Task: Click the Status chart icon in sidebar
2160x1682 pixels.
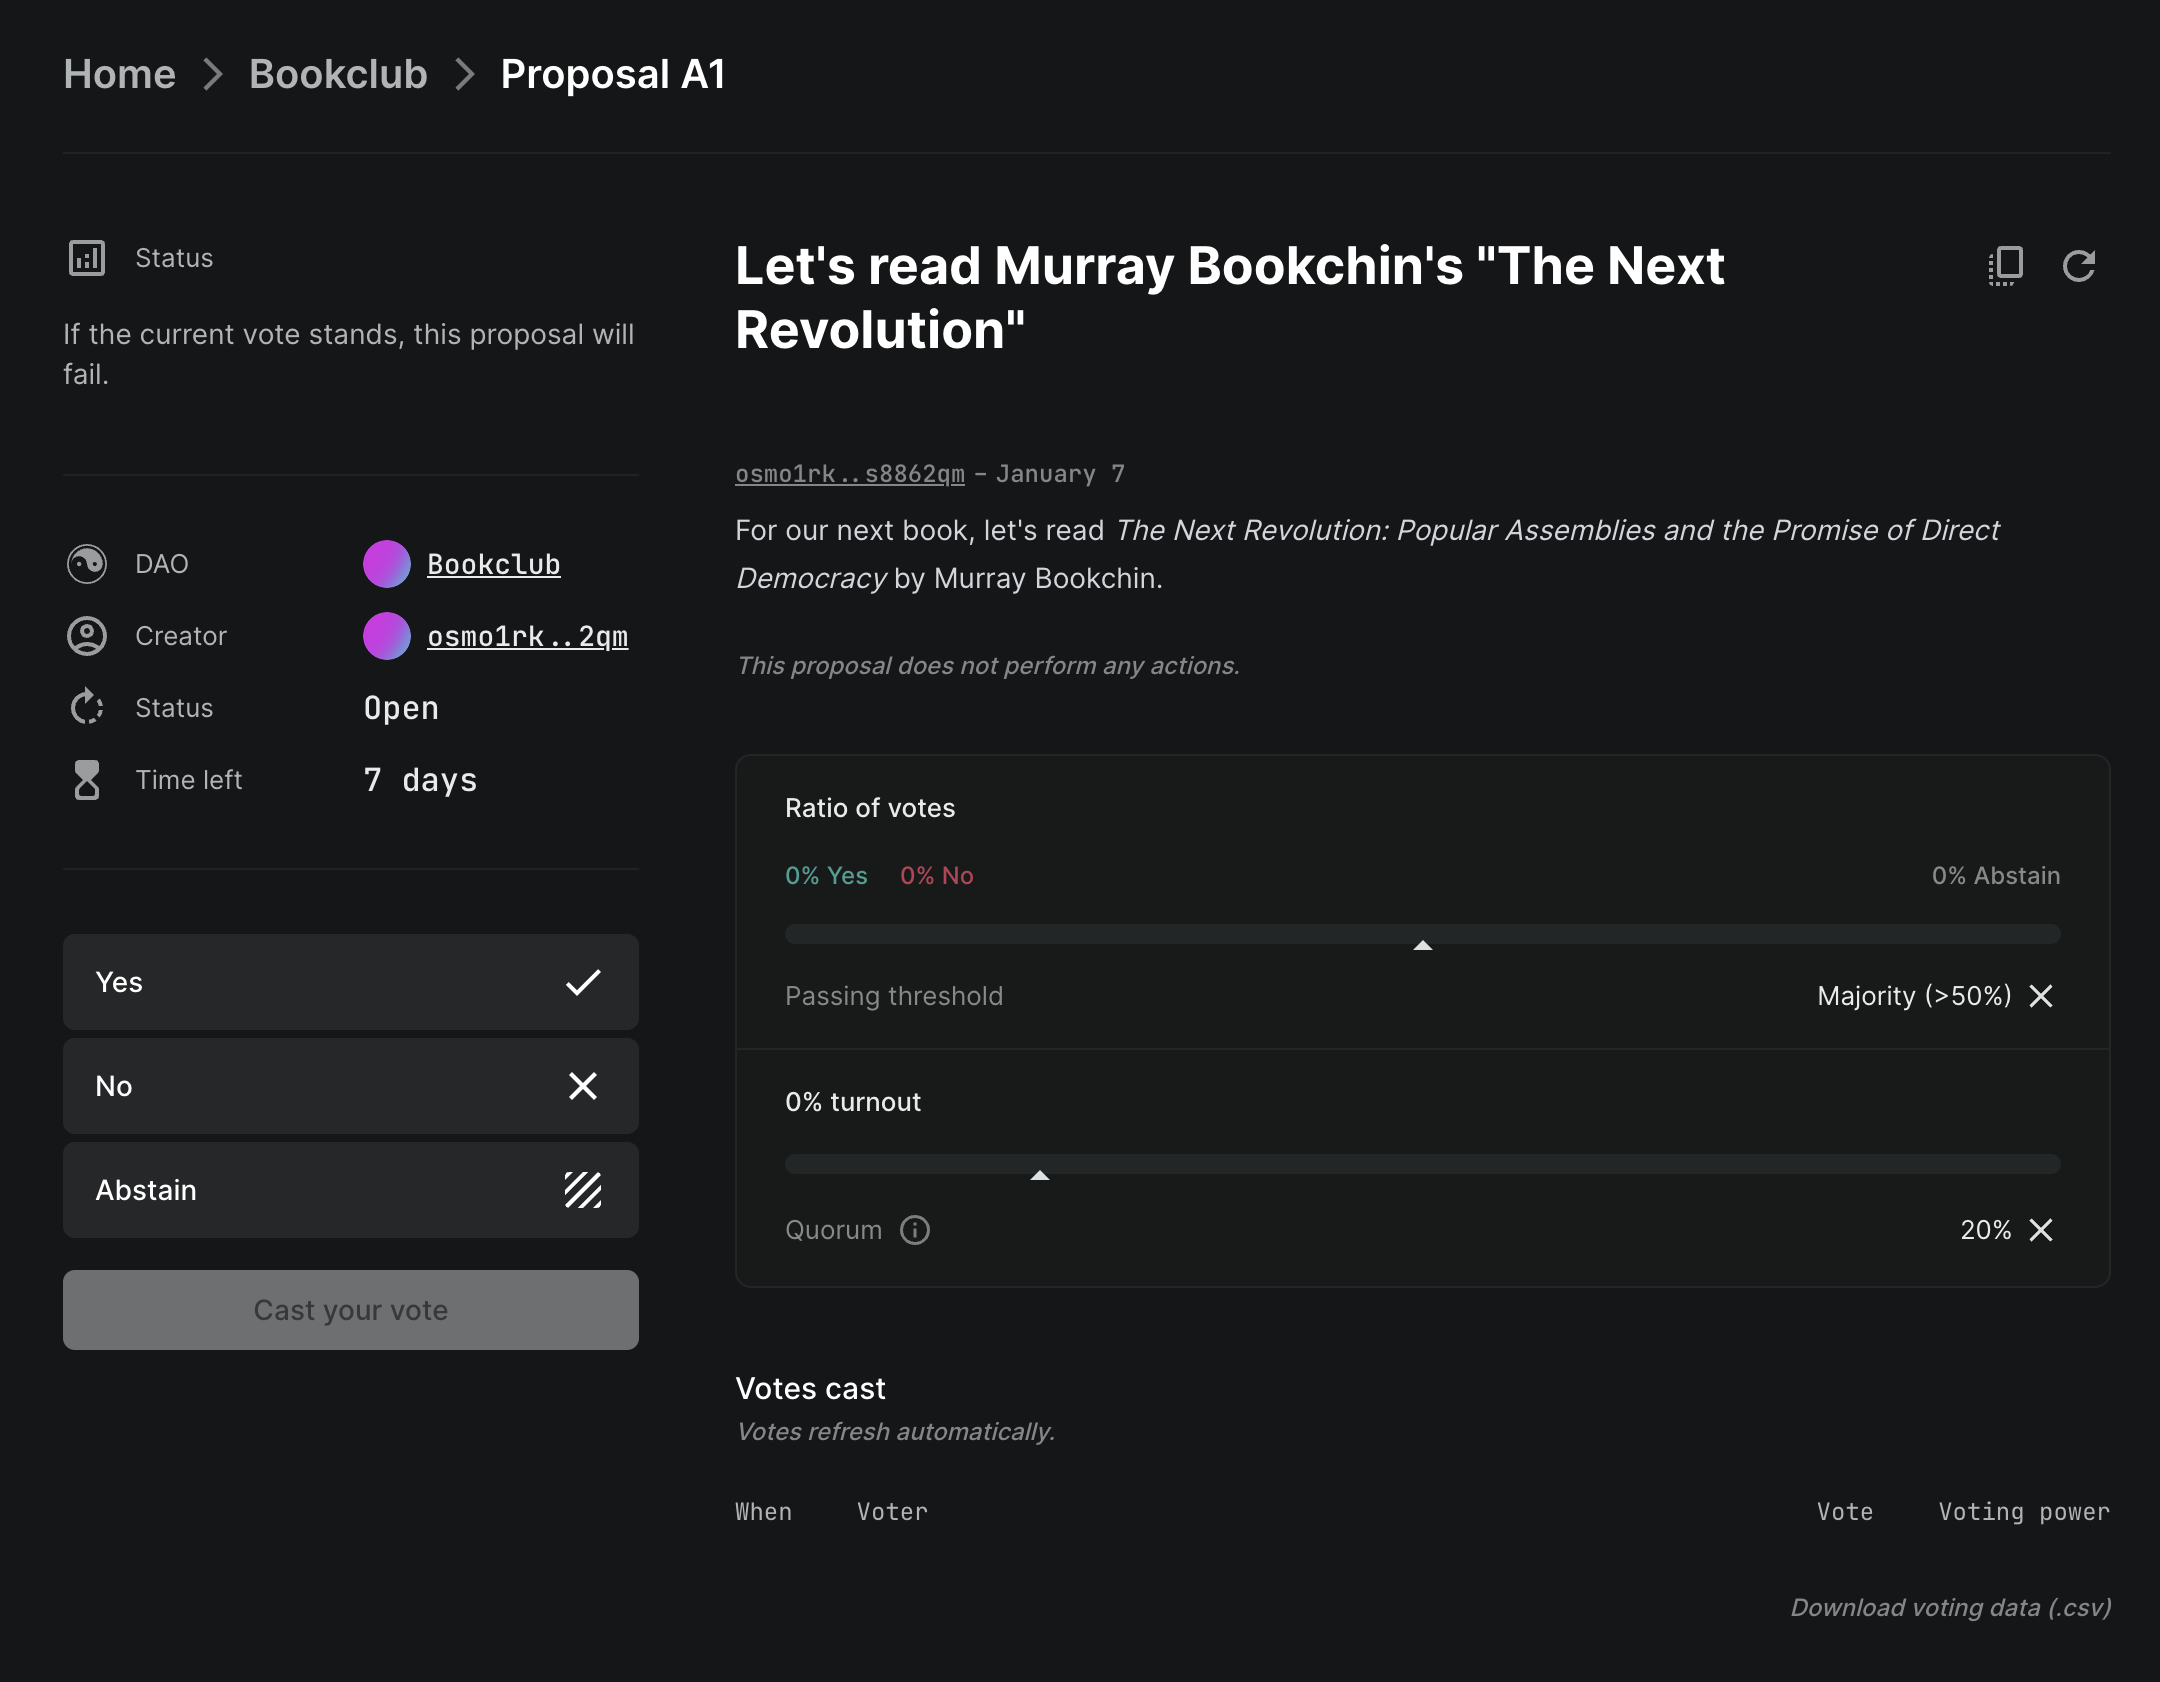Action: click(87, 258)
